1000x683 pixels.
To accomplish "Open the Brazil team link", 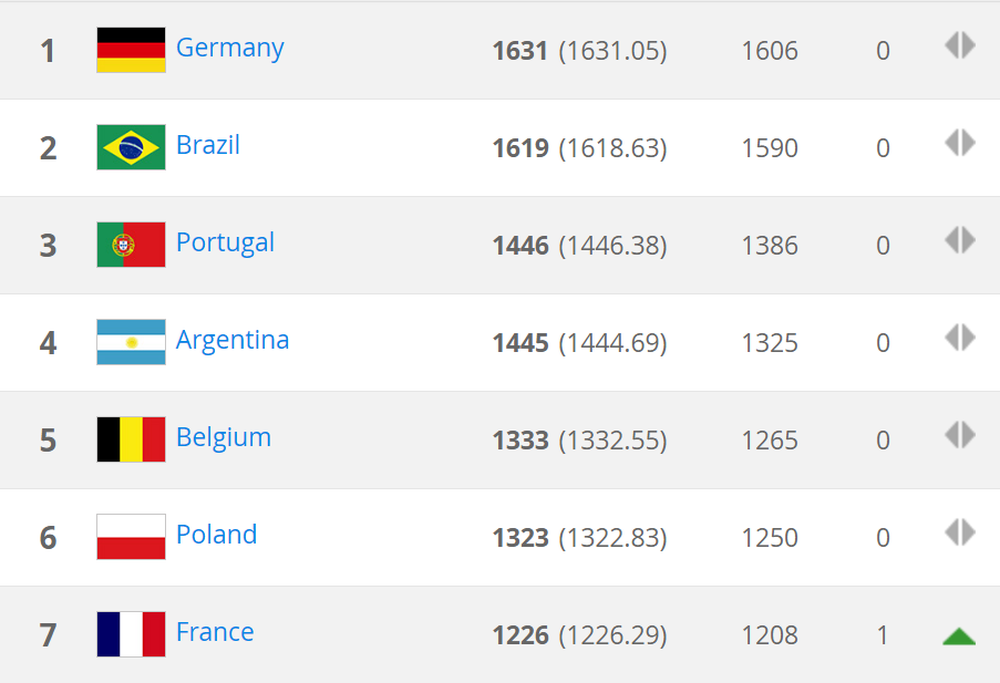I will point(208,145).
